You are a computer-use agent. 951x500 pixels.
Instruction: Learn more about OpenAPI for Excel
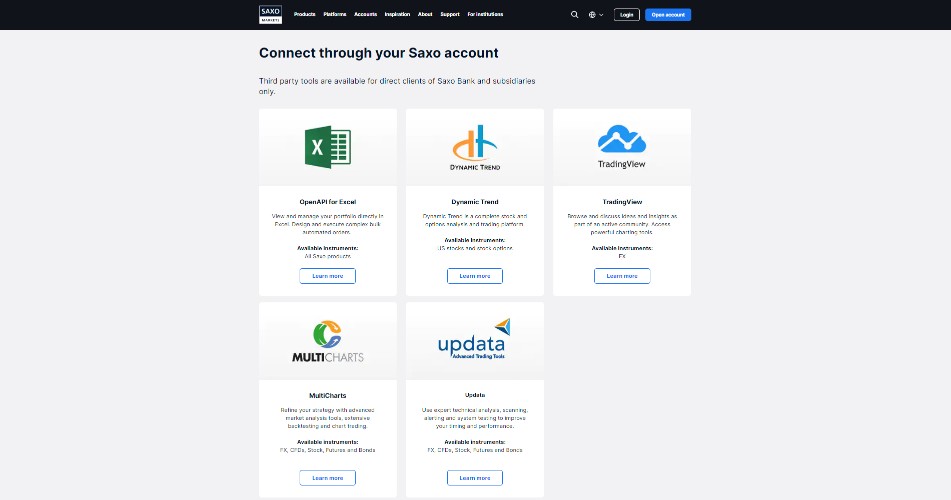[x=327, y=276]
